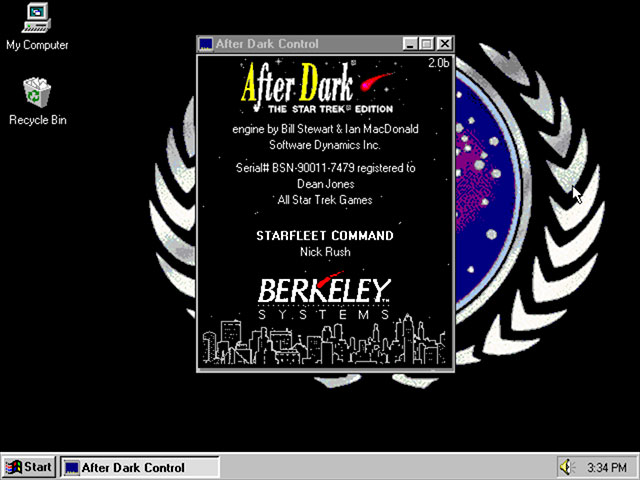Click the STARFLEET COMMAND heading text
This screenshot has height=480, width=640.
coord(325,236)
